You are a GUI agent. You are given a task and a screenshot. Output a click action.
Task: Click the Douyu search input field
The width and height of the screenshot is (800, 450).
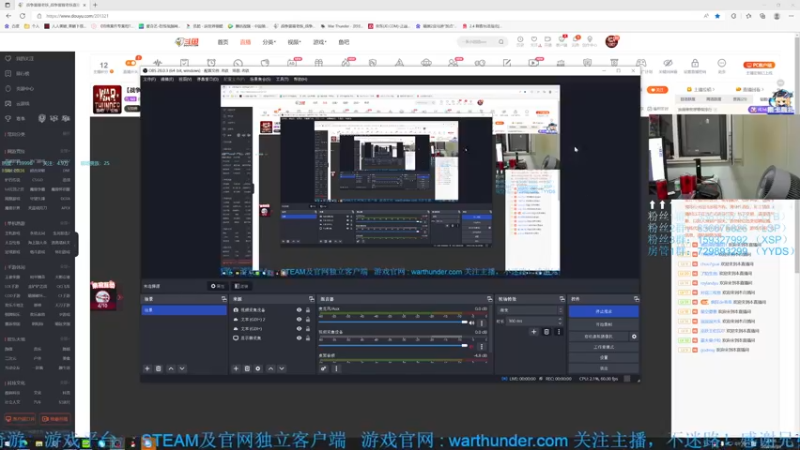(478, 42)
